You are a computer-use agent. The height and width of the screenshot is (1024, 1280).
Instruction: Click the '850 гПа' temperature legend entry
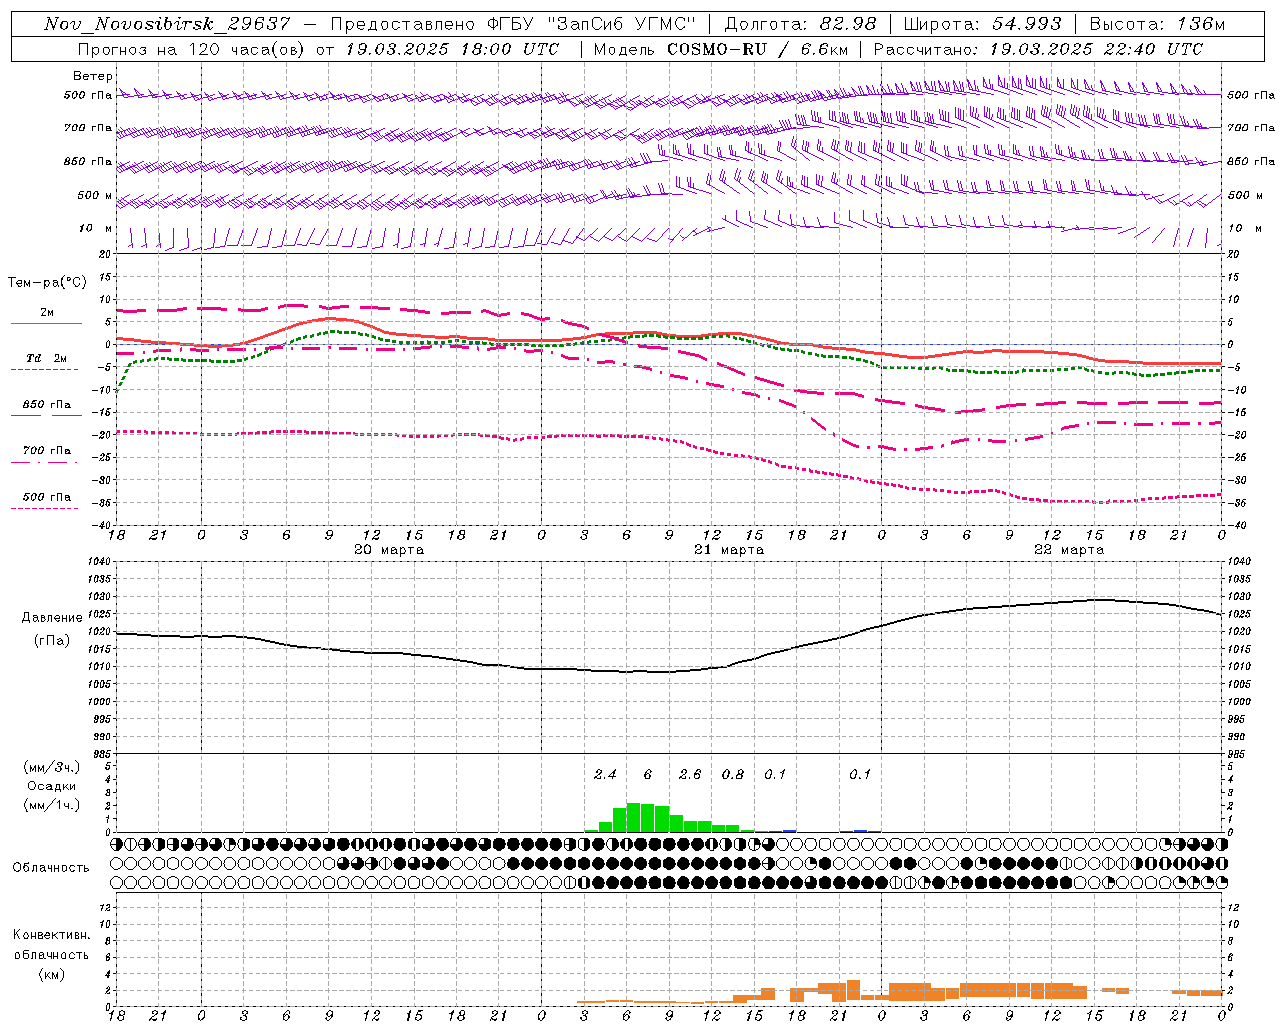pos(46,405)
